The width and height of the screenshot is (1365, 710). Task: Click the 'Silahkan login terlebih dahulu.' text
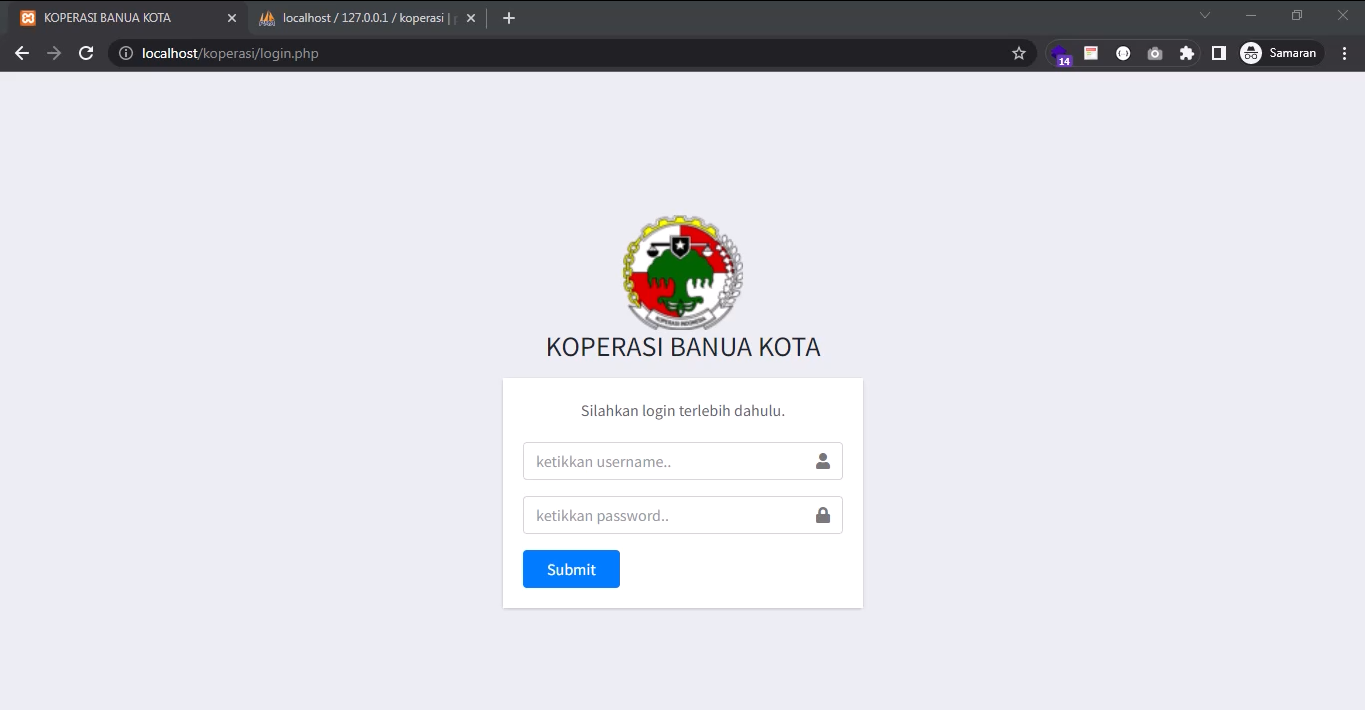coord(683,411)
